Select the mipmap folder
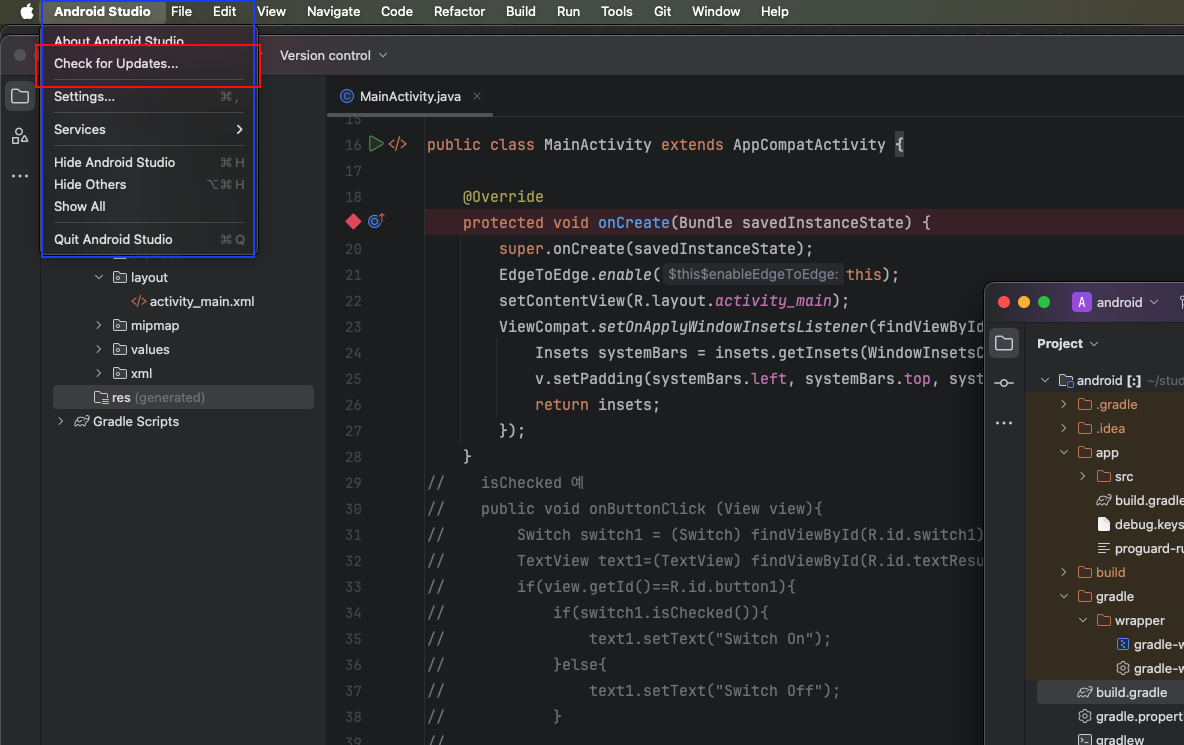This screenshot has height=745, width=1184. [x=155, y=325]
